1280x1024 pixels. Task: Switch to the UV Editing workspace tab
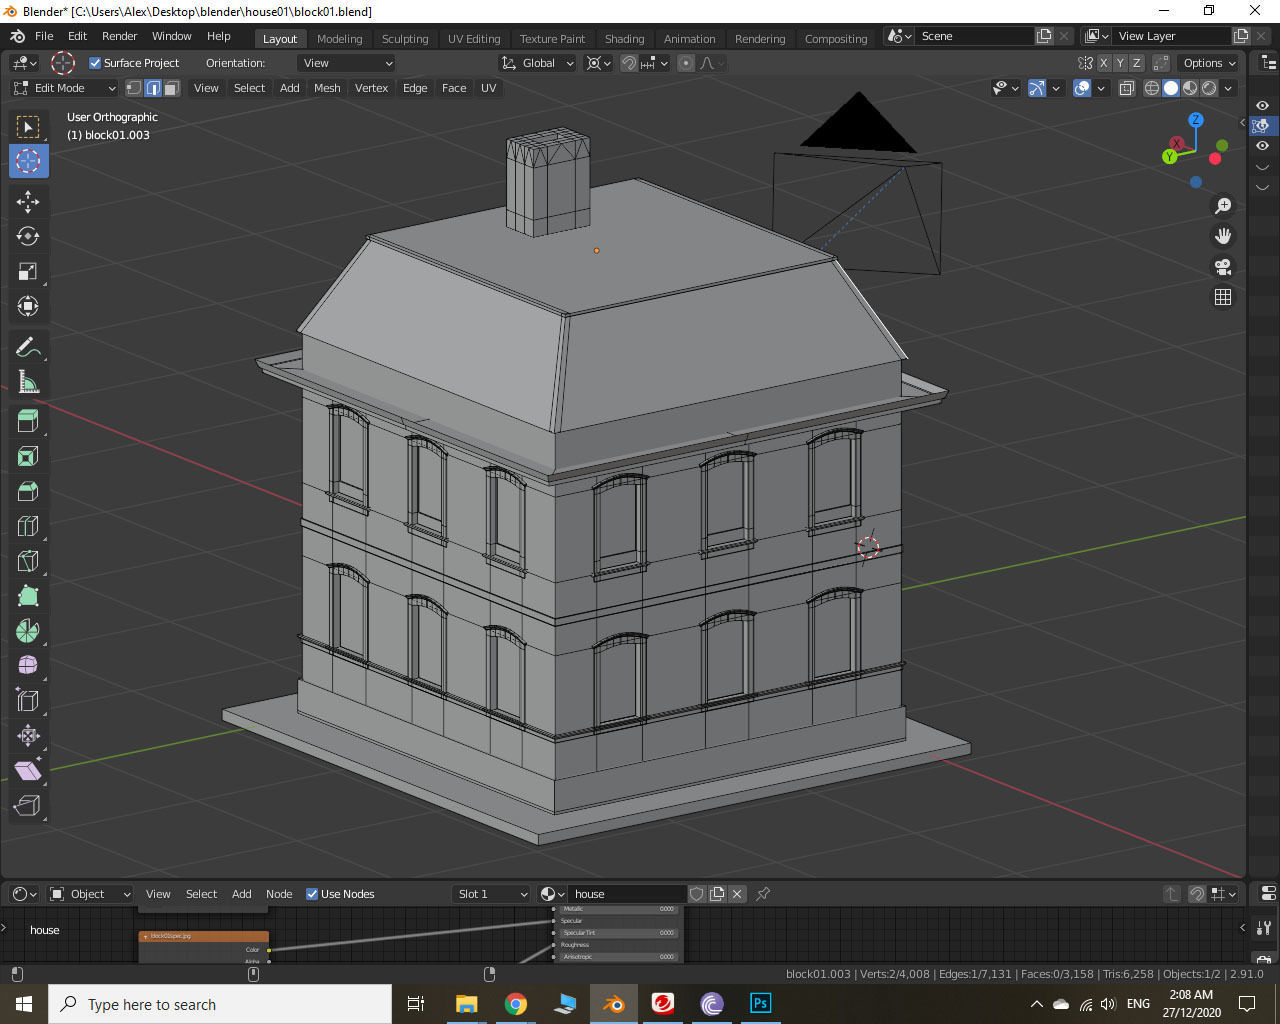[x=474, y=39]
